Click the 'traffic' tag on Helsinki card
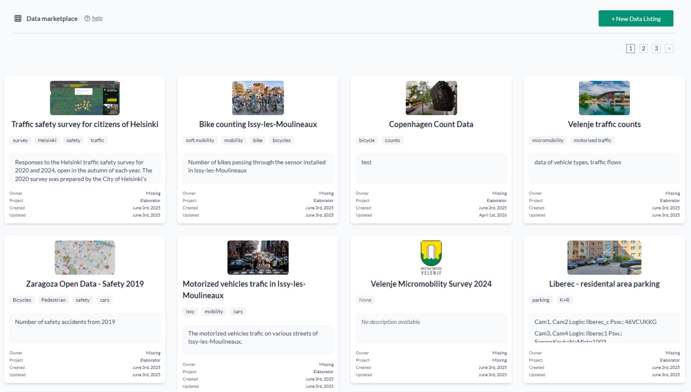This screenshot has width=691, height=392. coord(97,141)
